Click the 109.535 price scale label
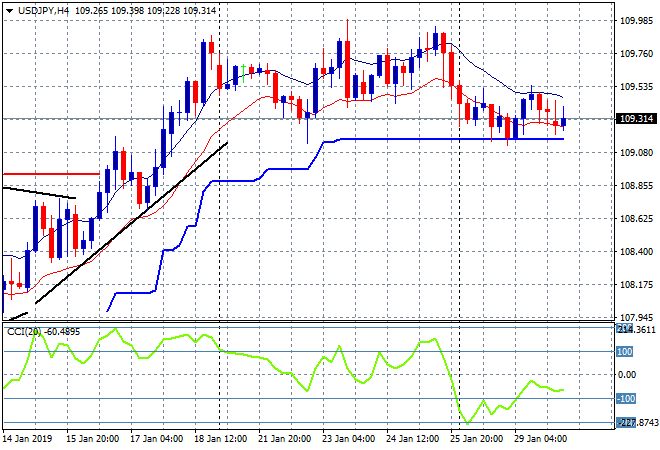This screenshot has width=660, height=450. (637, 87)
